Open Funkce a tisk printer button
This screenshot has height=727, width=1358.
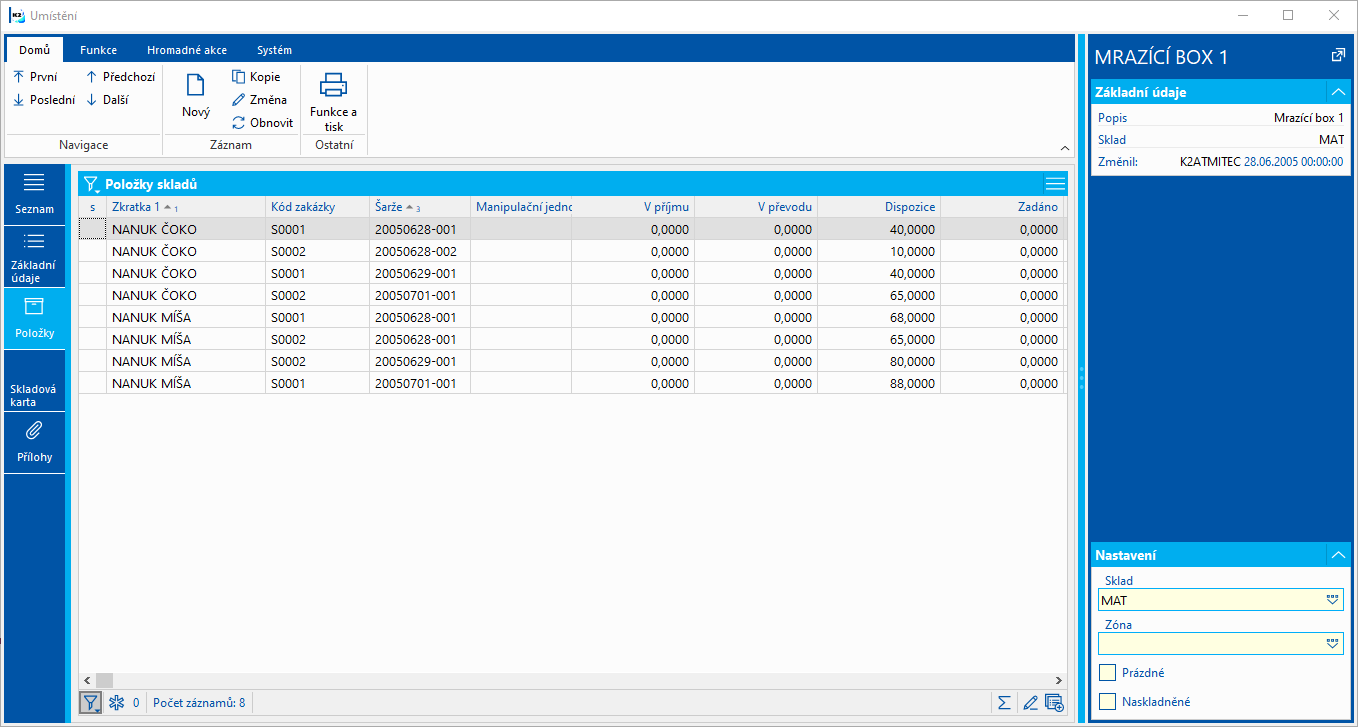click(333, 101)
